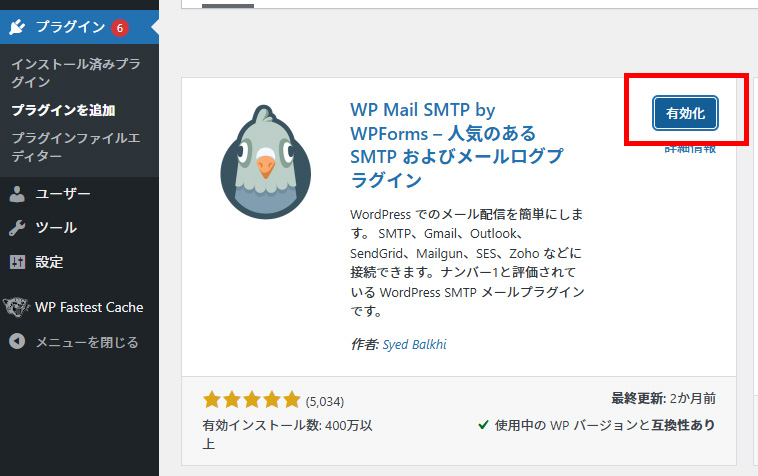Screen dimensions: 758x476
Task: Click the Tools wrench icon
Action: pyautogui.click(x=17, y=228)
